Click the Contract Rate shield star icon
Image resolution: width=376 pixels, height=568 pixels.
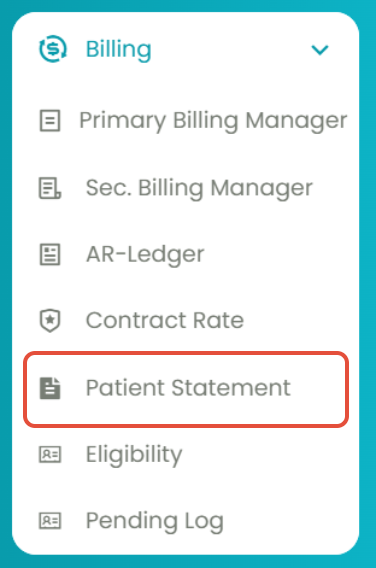click(50, 321)
